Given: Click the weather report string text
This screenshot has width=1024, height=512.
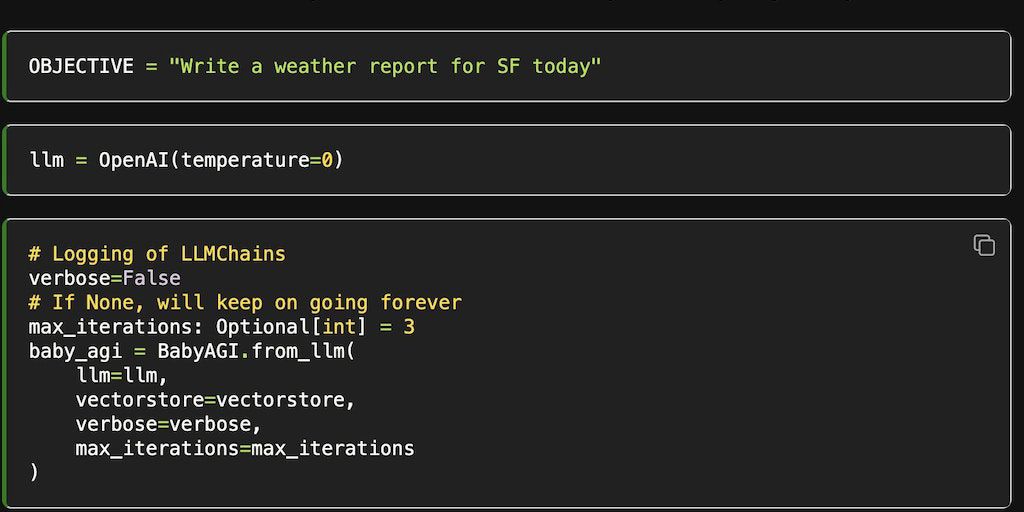Looking at the screenshot, I should pos(385,66).
